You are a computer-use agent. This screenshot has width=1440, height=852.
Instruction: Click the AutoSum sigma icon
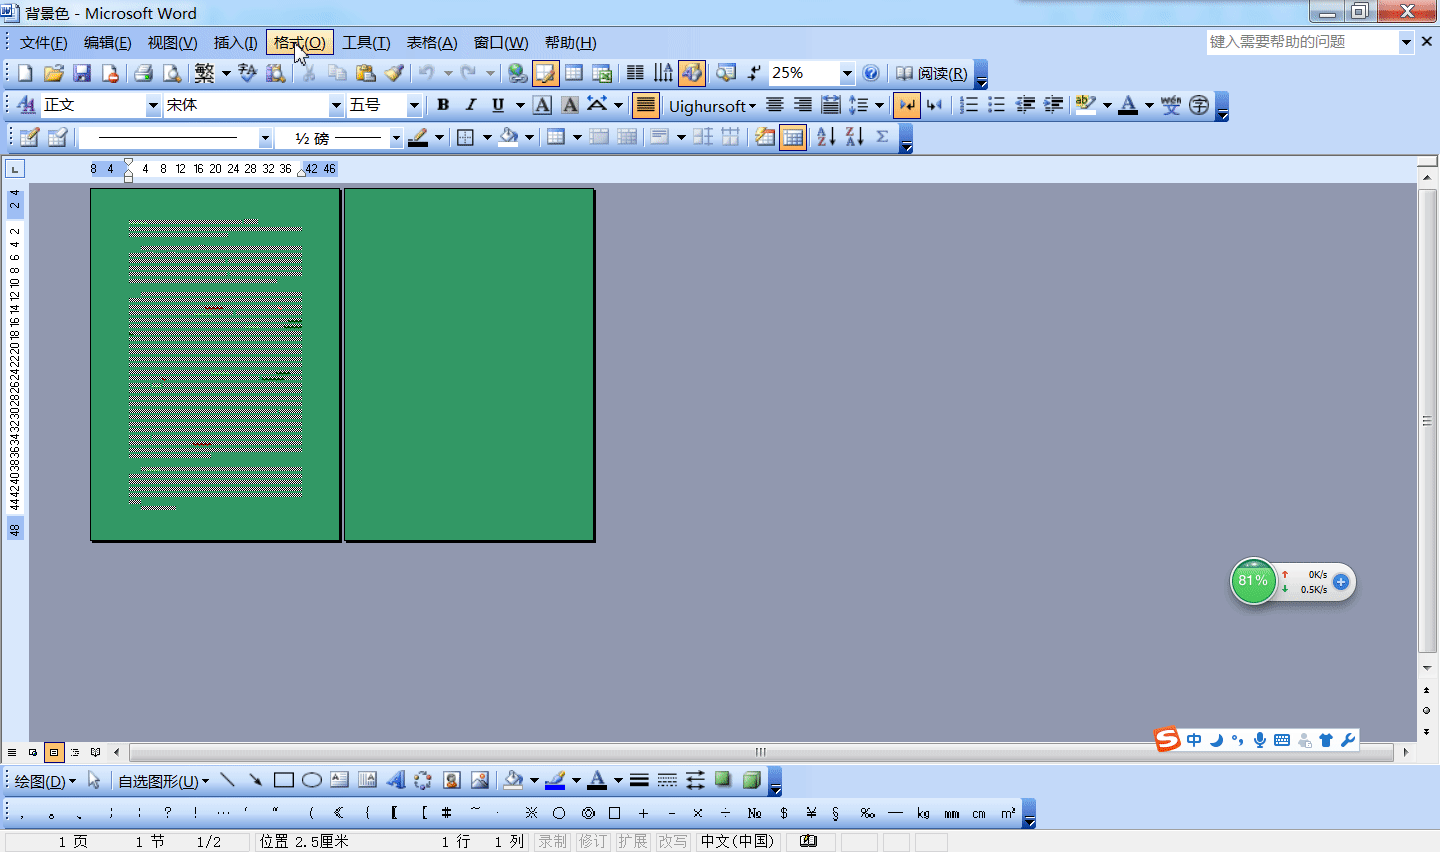click(882, 137)
